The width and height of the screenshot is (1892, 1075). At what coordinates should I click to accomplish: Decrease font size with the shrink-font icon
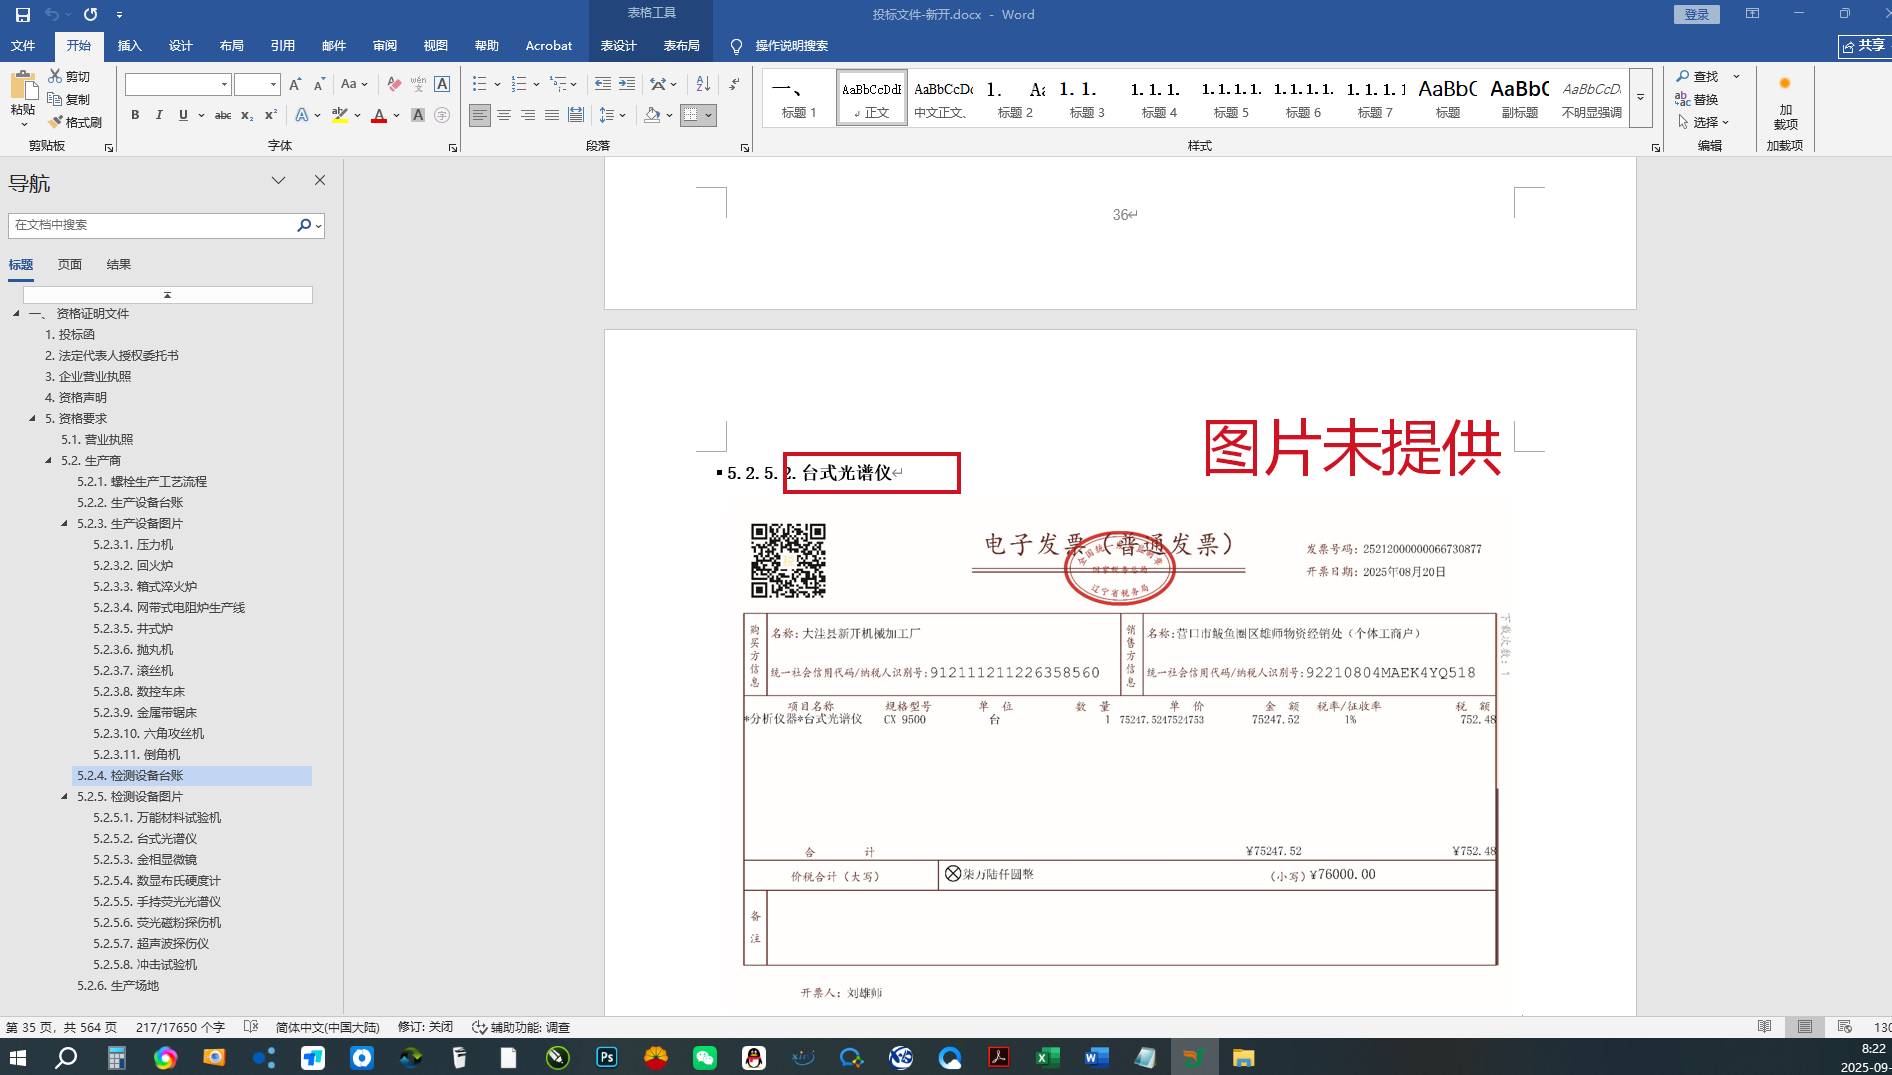pos(319,85)
